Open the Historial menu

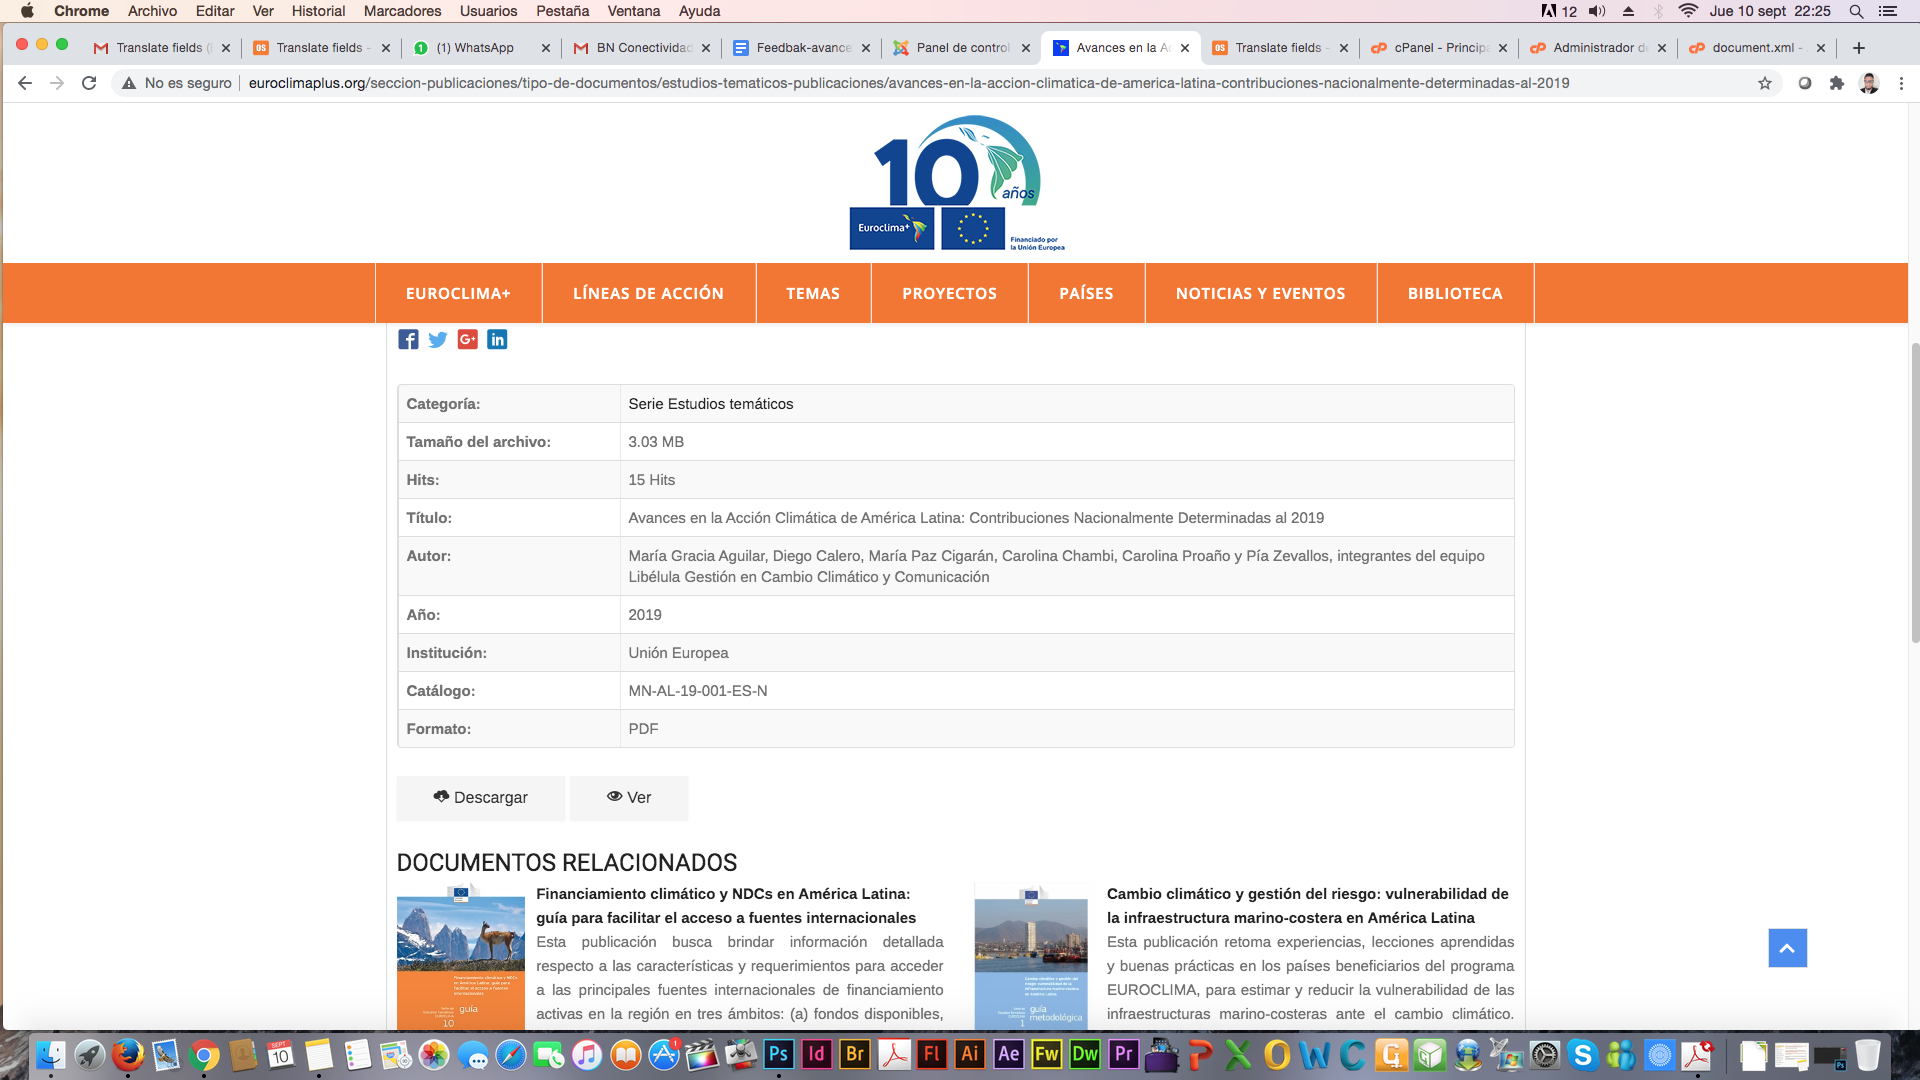pyautogui.click(x=318, y=11)
